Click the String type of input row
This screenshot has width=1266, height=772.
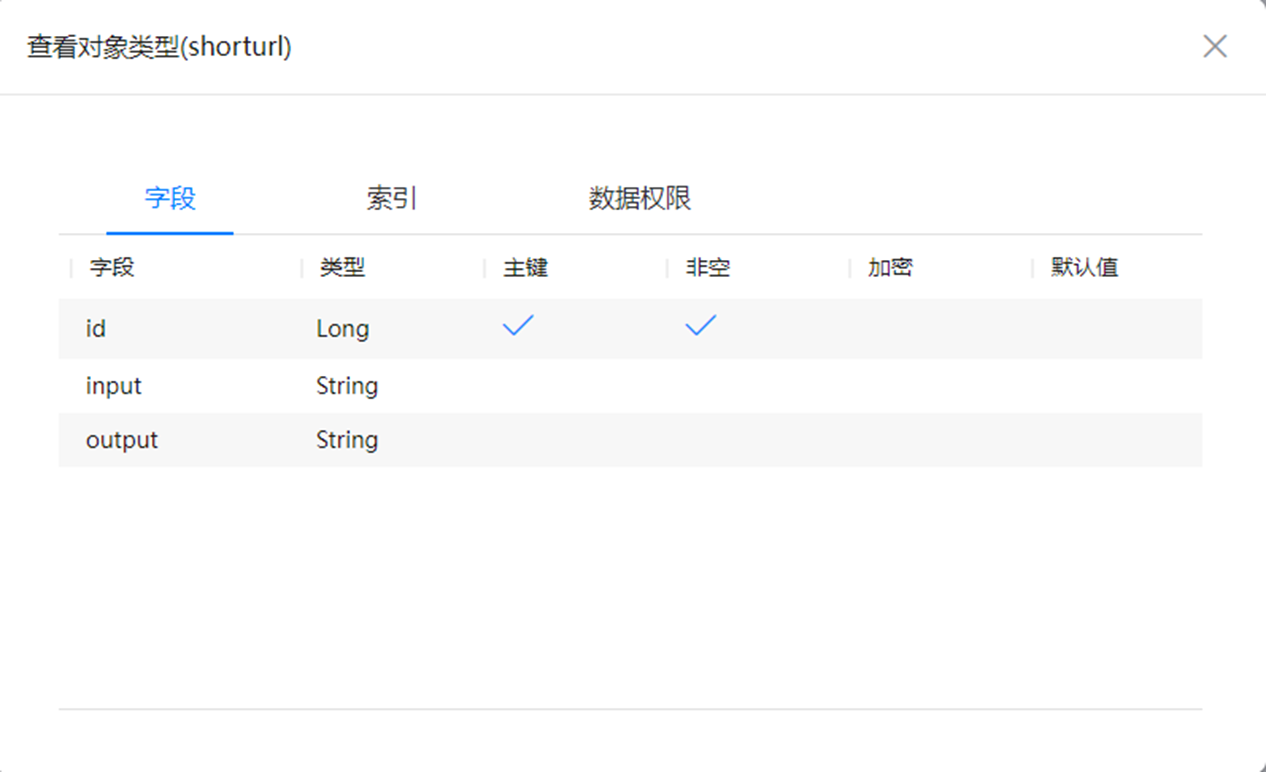tap(347, 385)
